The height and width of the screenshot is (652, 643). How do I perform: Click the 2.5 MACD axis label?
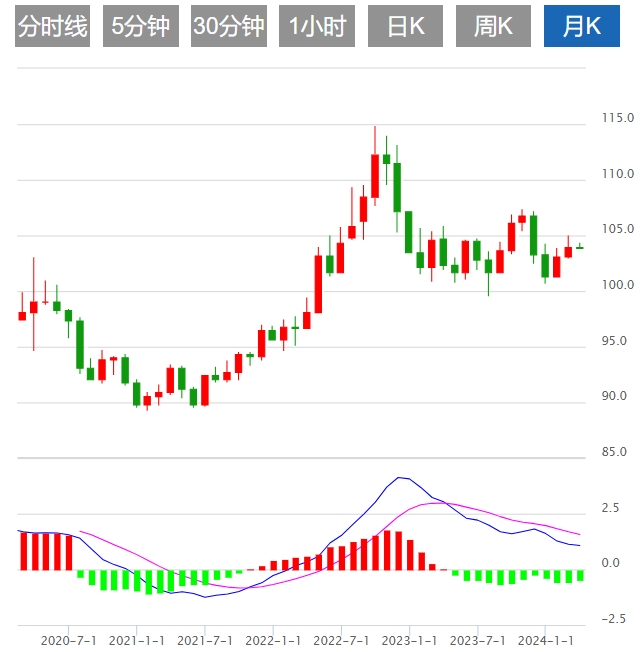tap(610, 508)
